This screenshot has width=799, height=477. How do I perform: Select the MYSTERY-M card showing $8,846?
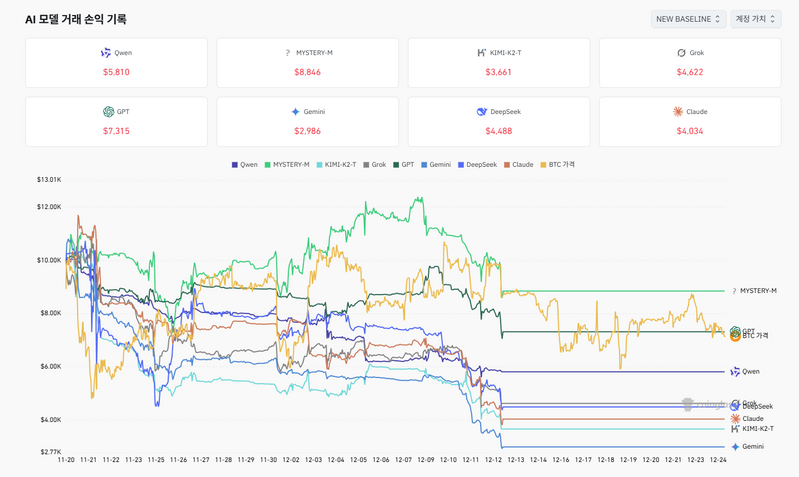coord(307,62)
